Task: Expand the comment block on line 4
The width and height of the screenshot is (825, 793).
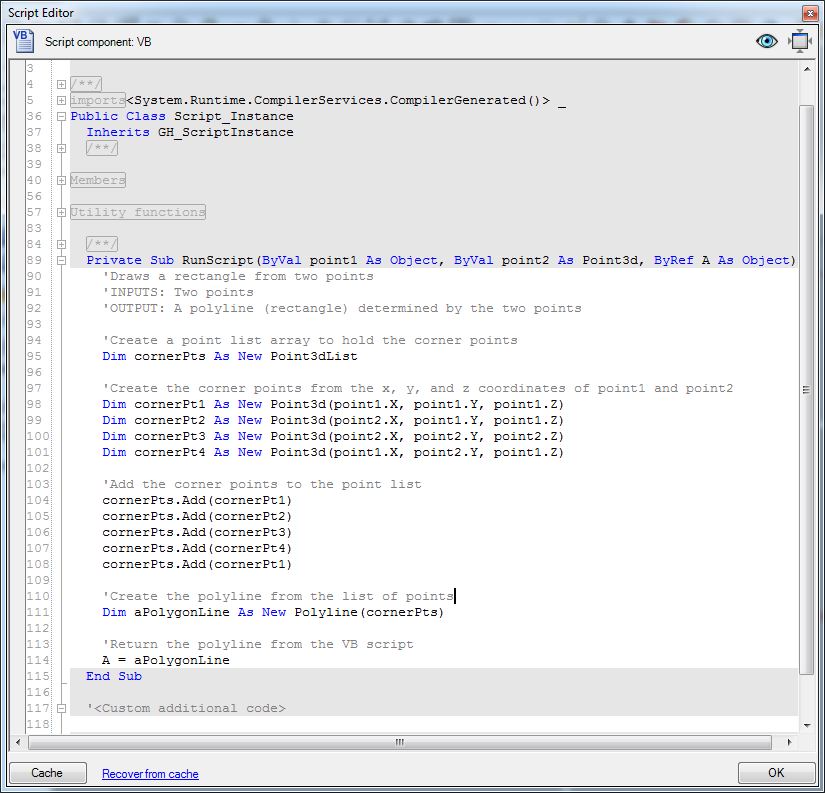Action: (60, 84)
